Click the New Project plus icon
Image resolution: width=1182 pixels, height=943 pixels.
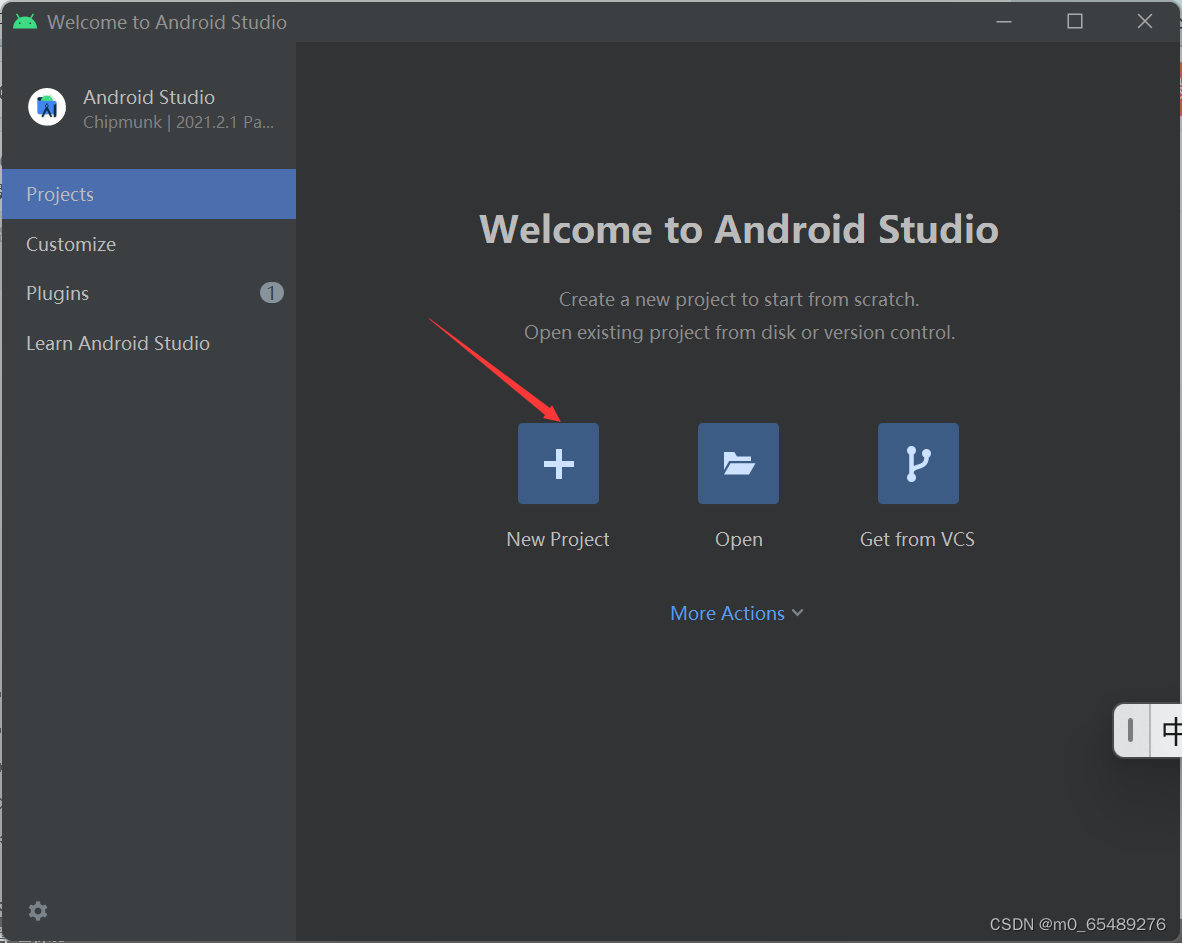pos(558,463)
